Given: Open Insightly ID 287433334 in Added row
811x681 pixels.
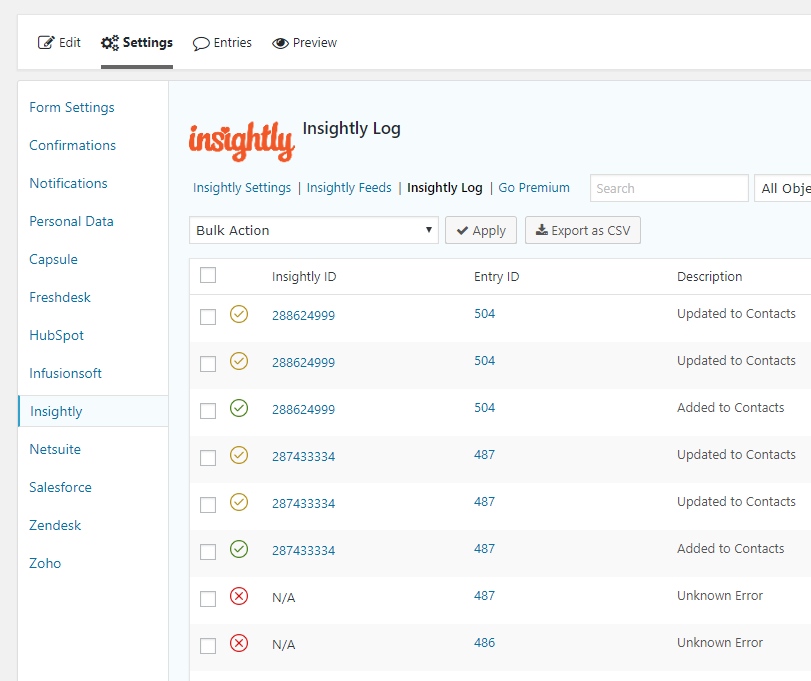Looking at the screenshot, I should pos(304,551).
